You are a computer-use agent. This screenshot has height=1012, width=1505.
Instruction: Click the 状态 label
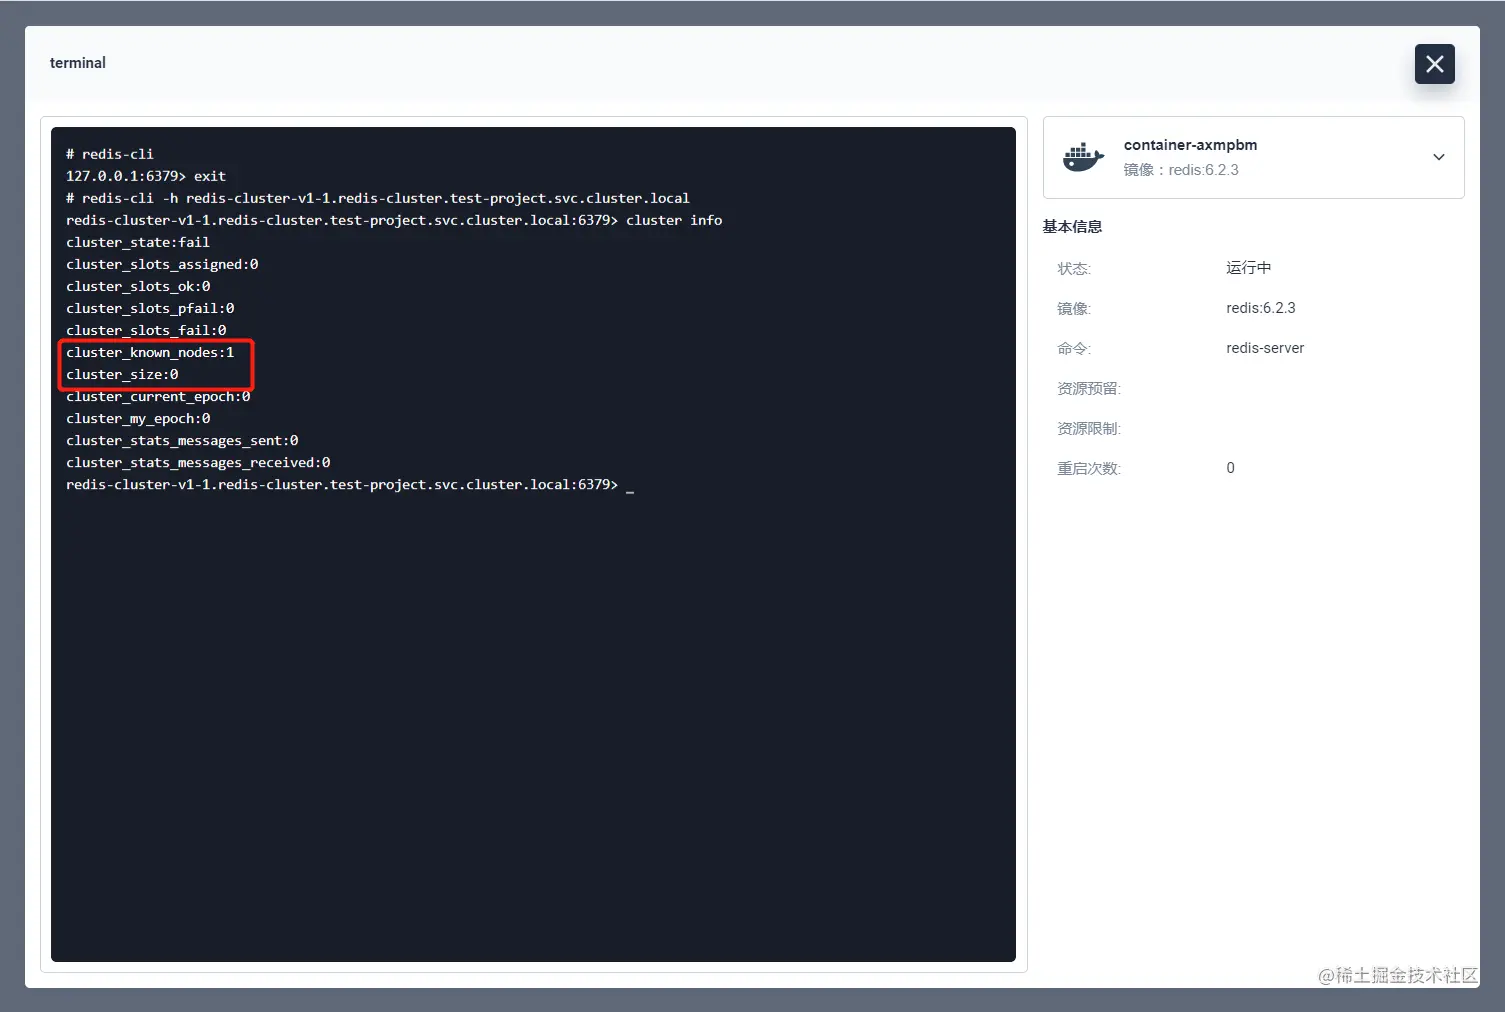coord(1074,268)
